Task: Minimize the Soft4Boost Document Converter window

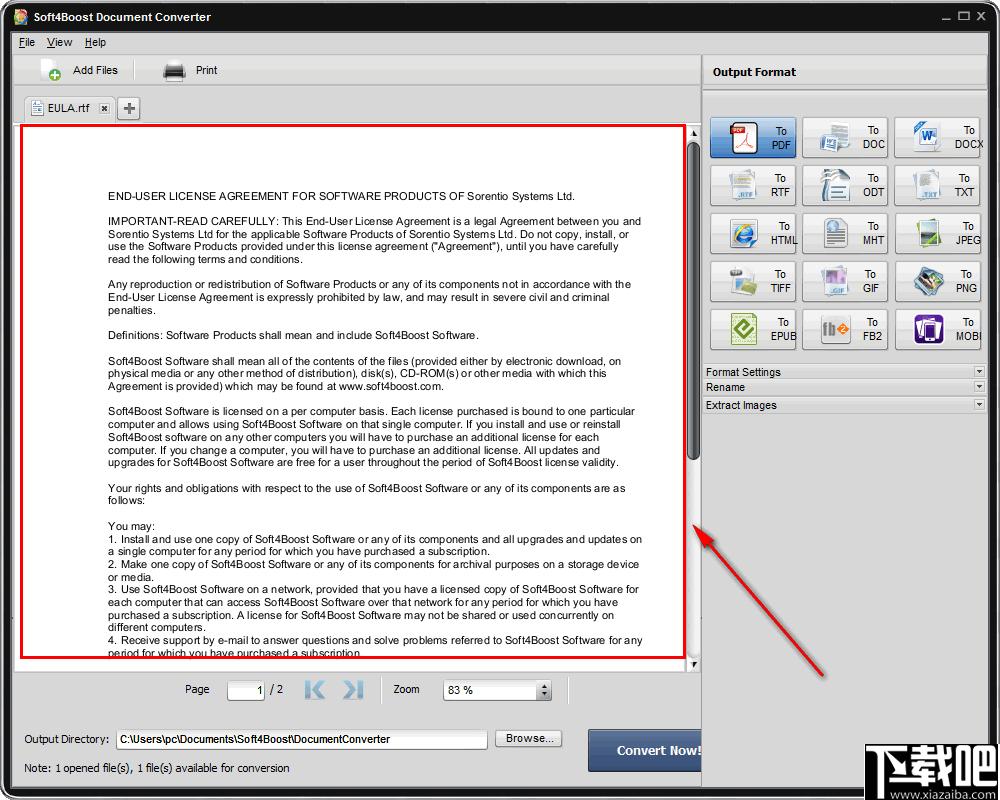Action: (x=946, y=17)
